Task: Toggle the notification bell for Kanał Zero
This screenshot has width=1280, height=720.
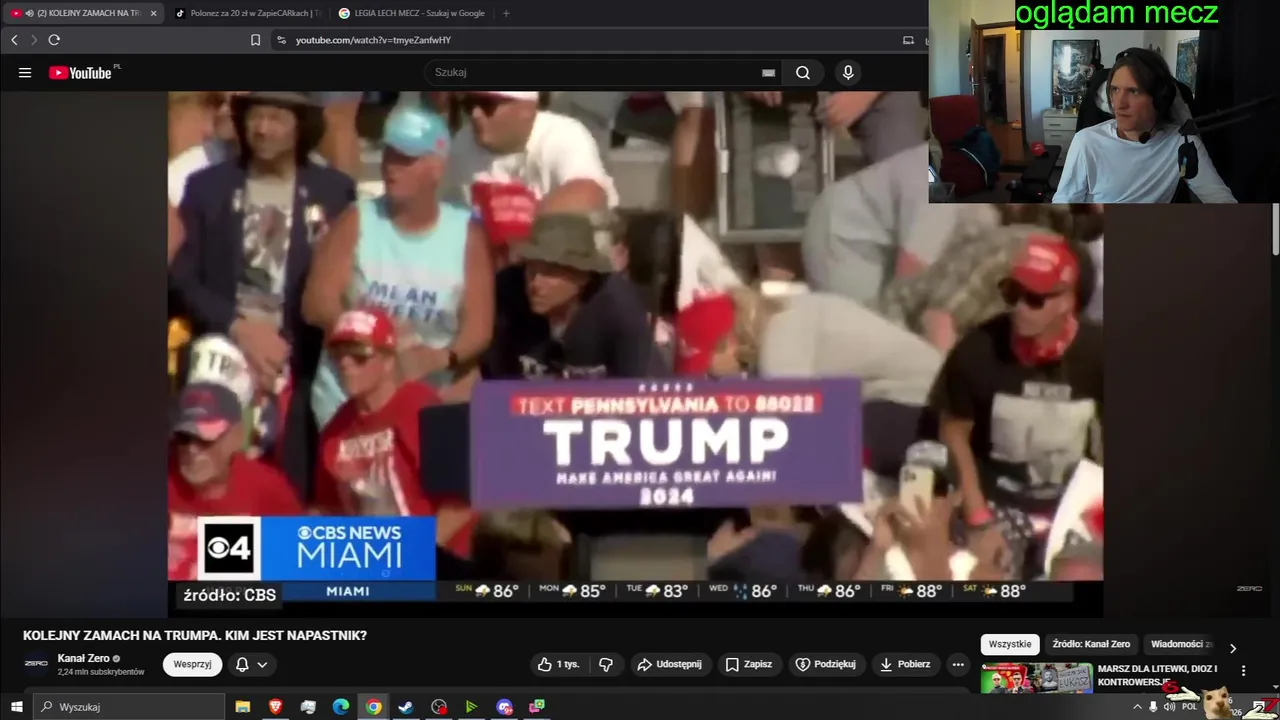Action: (x=242, y=664)
